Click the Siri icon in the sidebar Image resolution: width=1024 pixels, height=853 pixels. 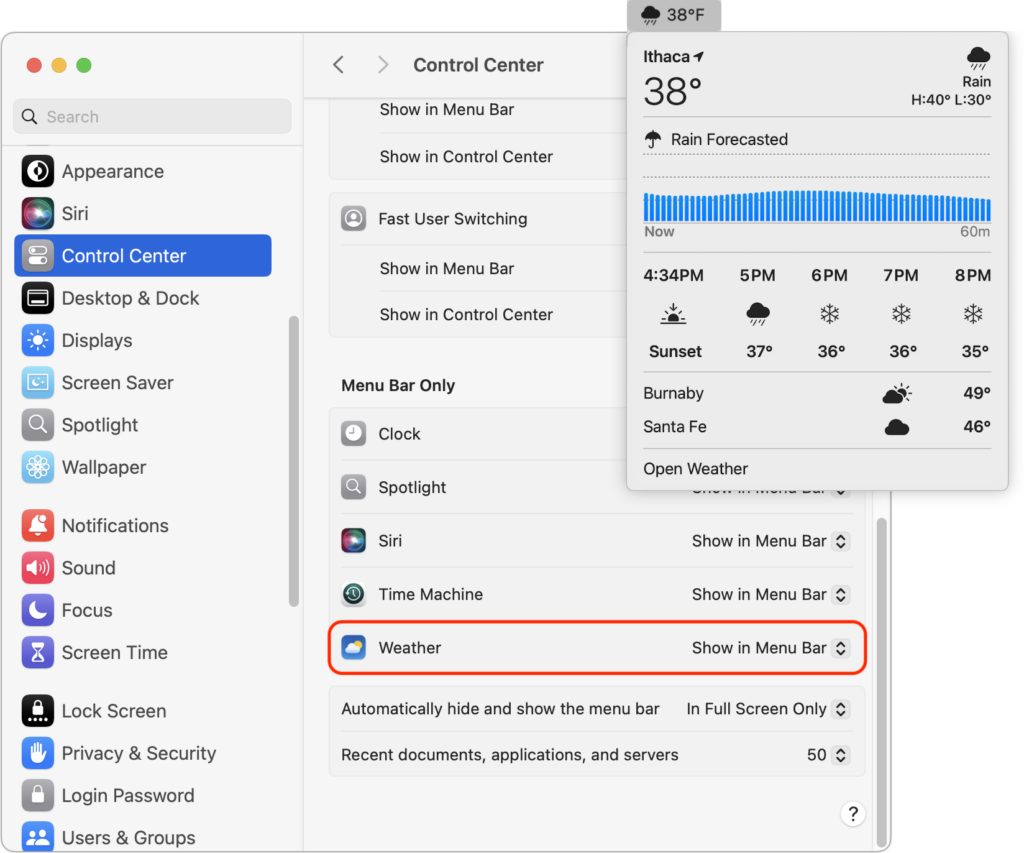click(38, 214)
